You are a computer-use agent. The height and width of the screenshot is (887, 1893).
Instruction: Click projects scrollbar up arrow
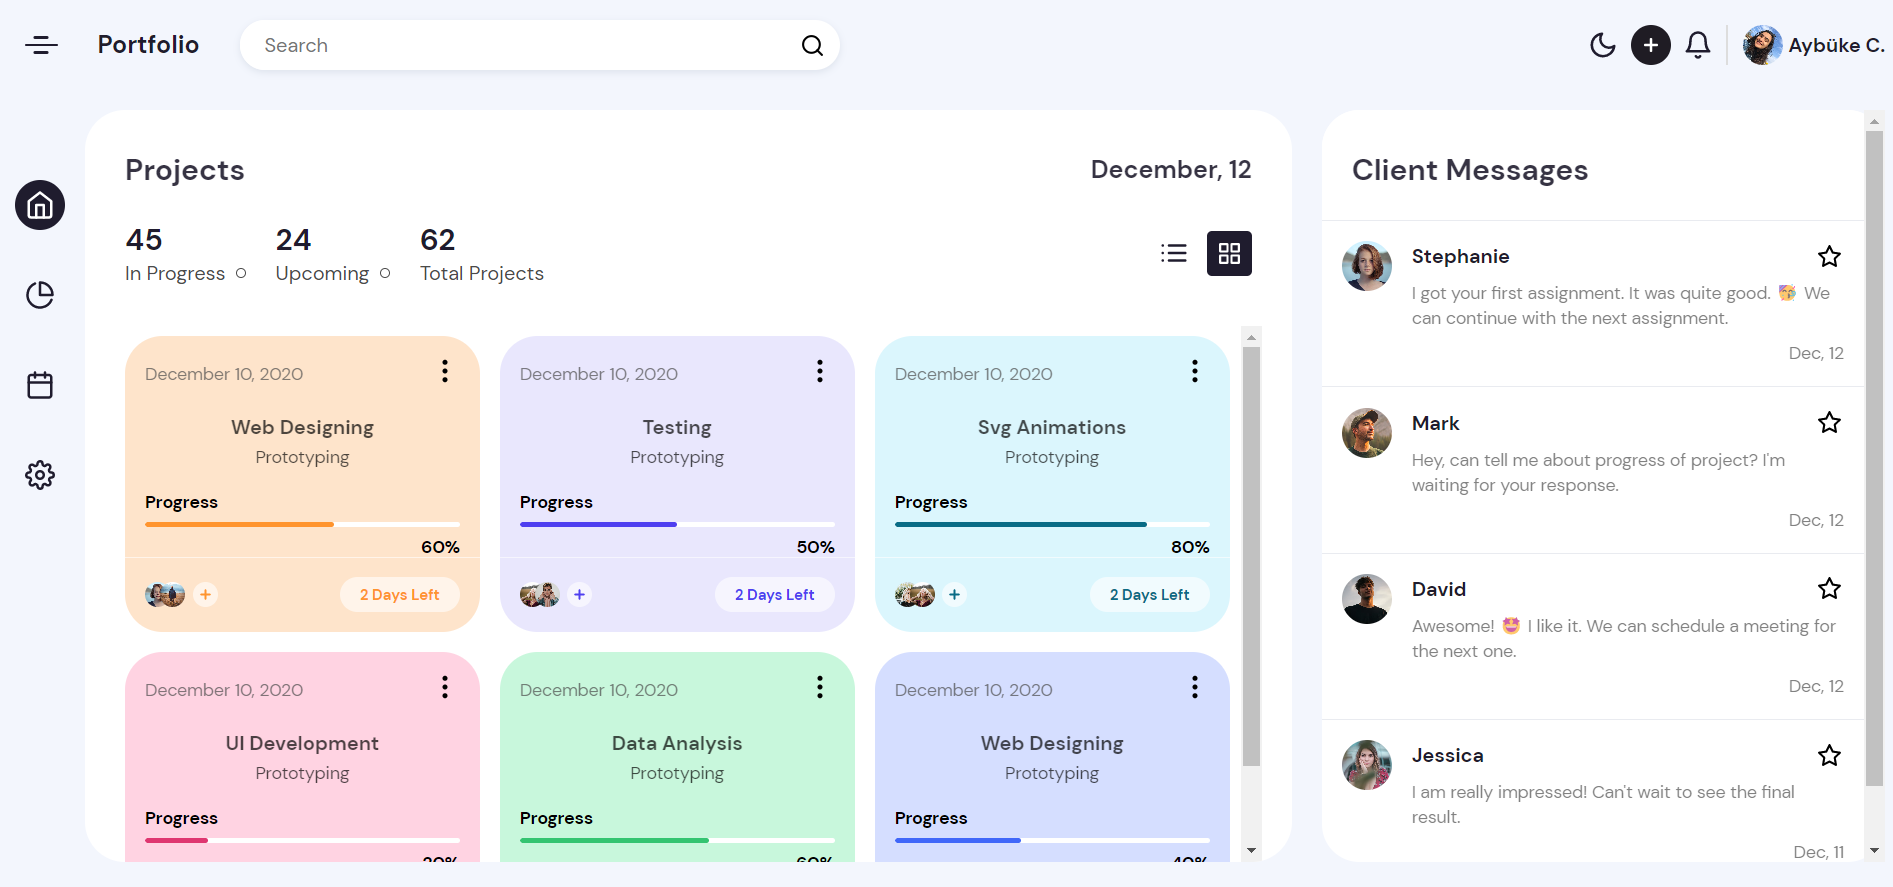click(x=1251, y=337)
